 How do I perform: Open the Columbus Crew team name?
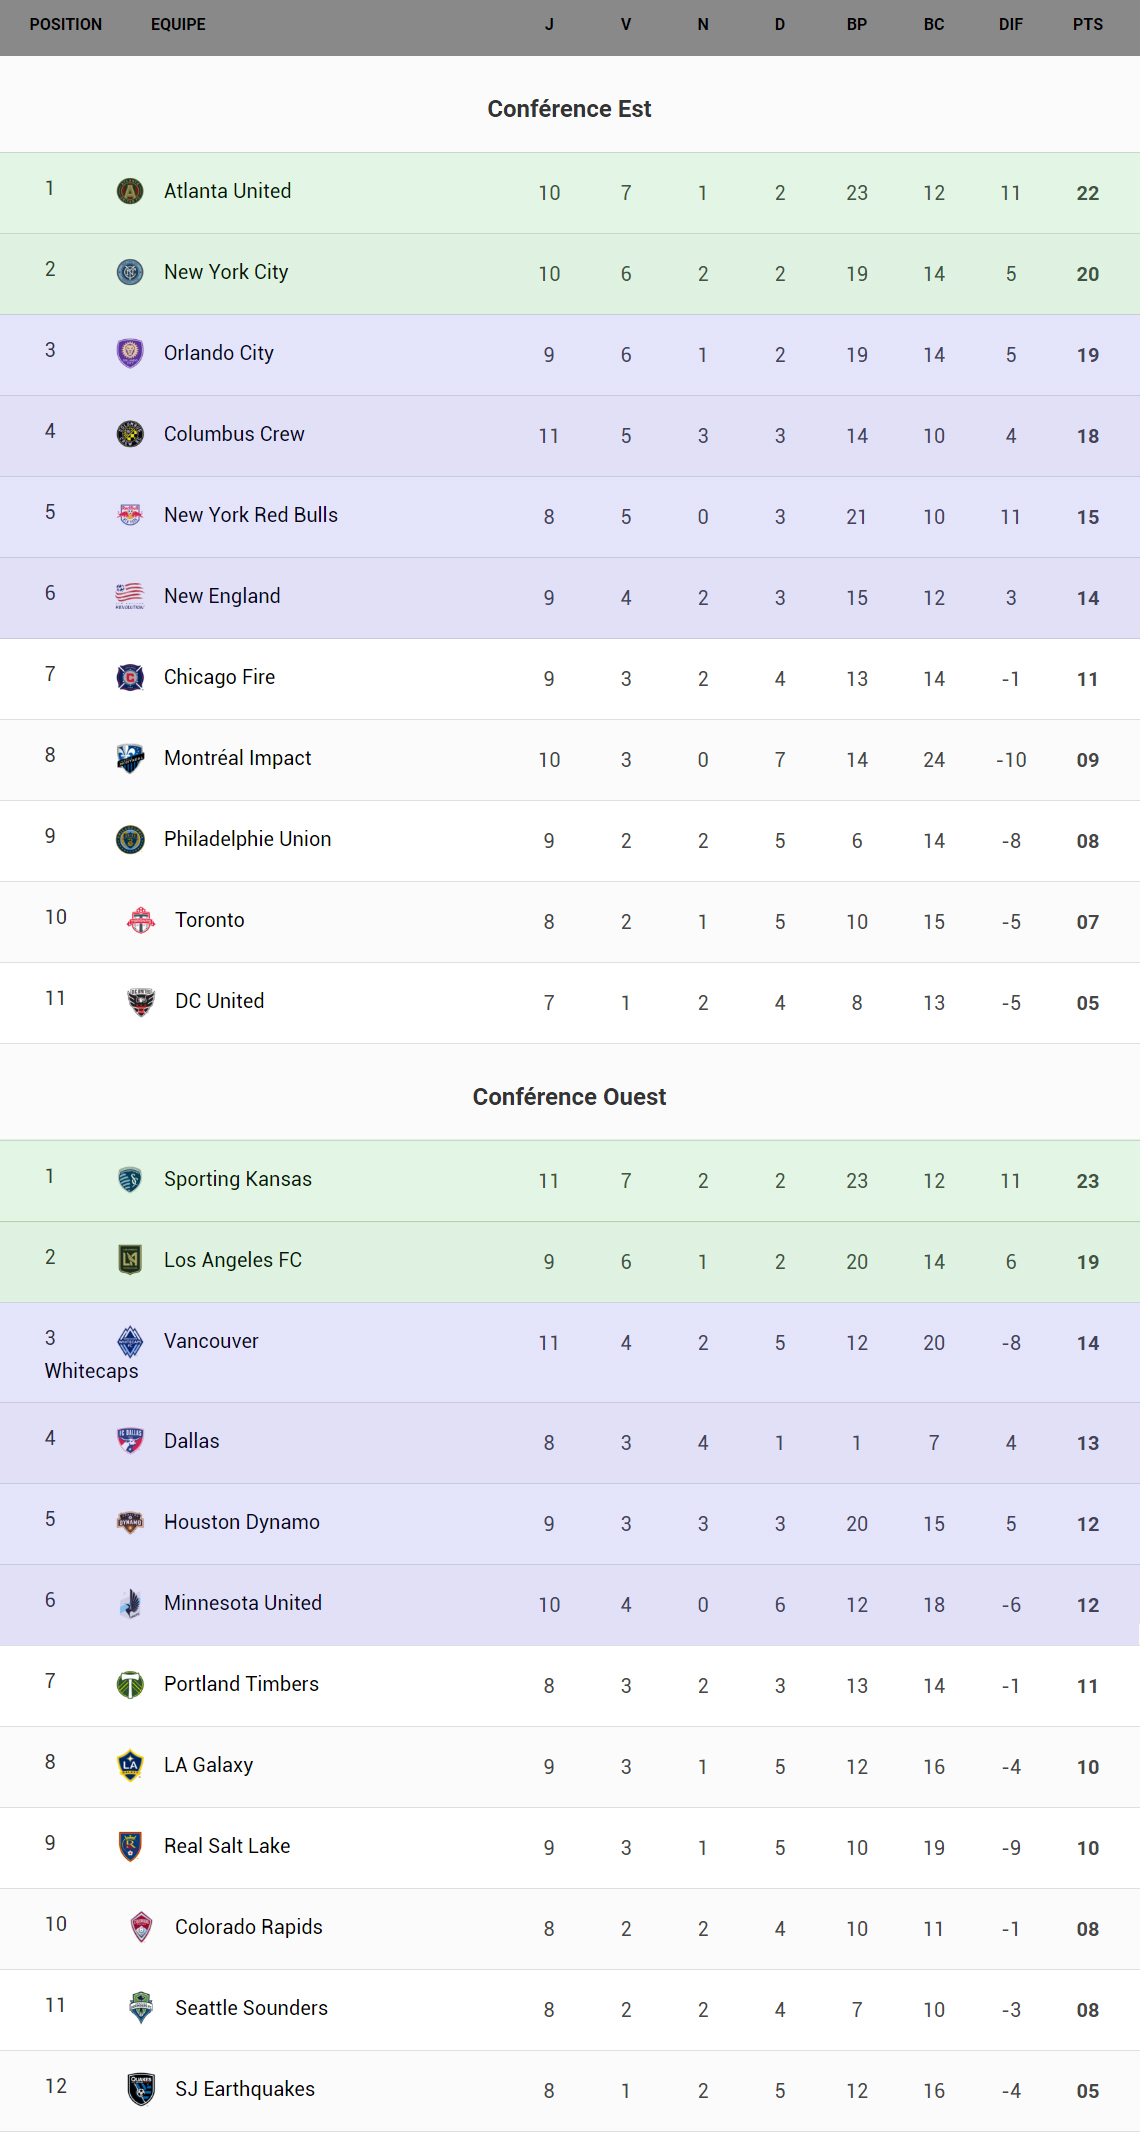pyautogui.click(x=234, y=434)
